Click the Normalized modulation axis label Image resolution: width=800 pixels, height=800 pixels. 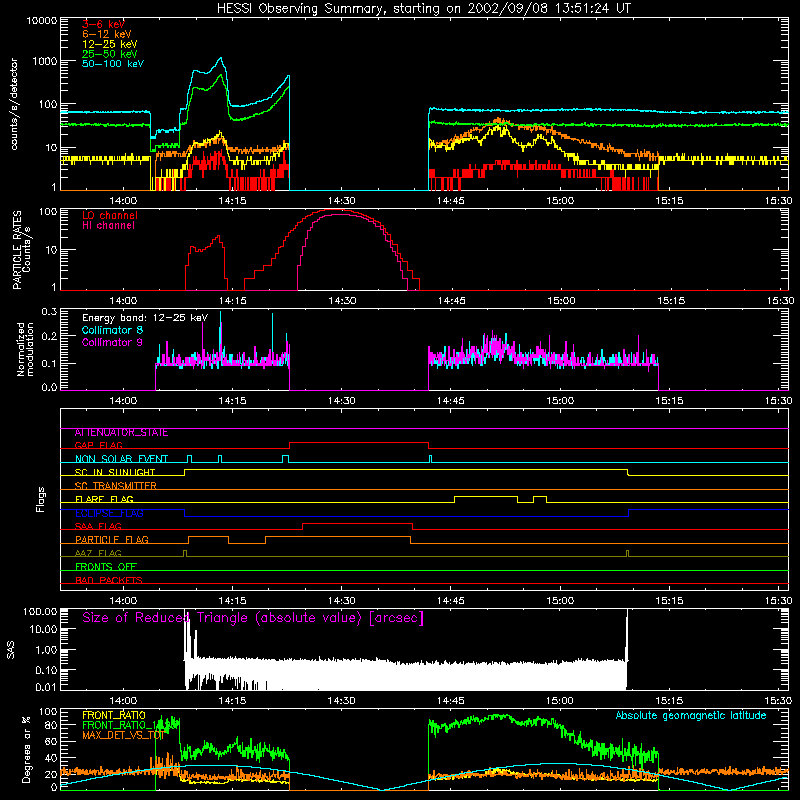pyautogui.click(x=24, y=349)
